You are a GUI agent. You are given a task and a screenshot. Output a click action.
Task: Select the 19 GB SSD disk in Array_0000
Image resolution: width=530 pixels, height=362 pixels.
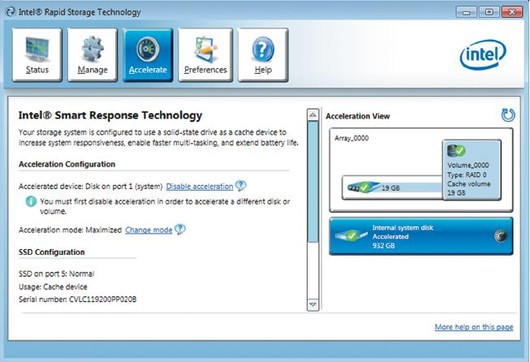(x=392, y=188)
